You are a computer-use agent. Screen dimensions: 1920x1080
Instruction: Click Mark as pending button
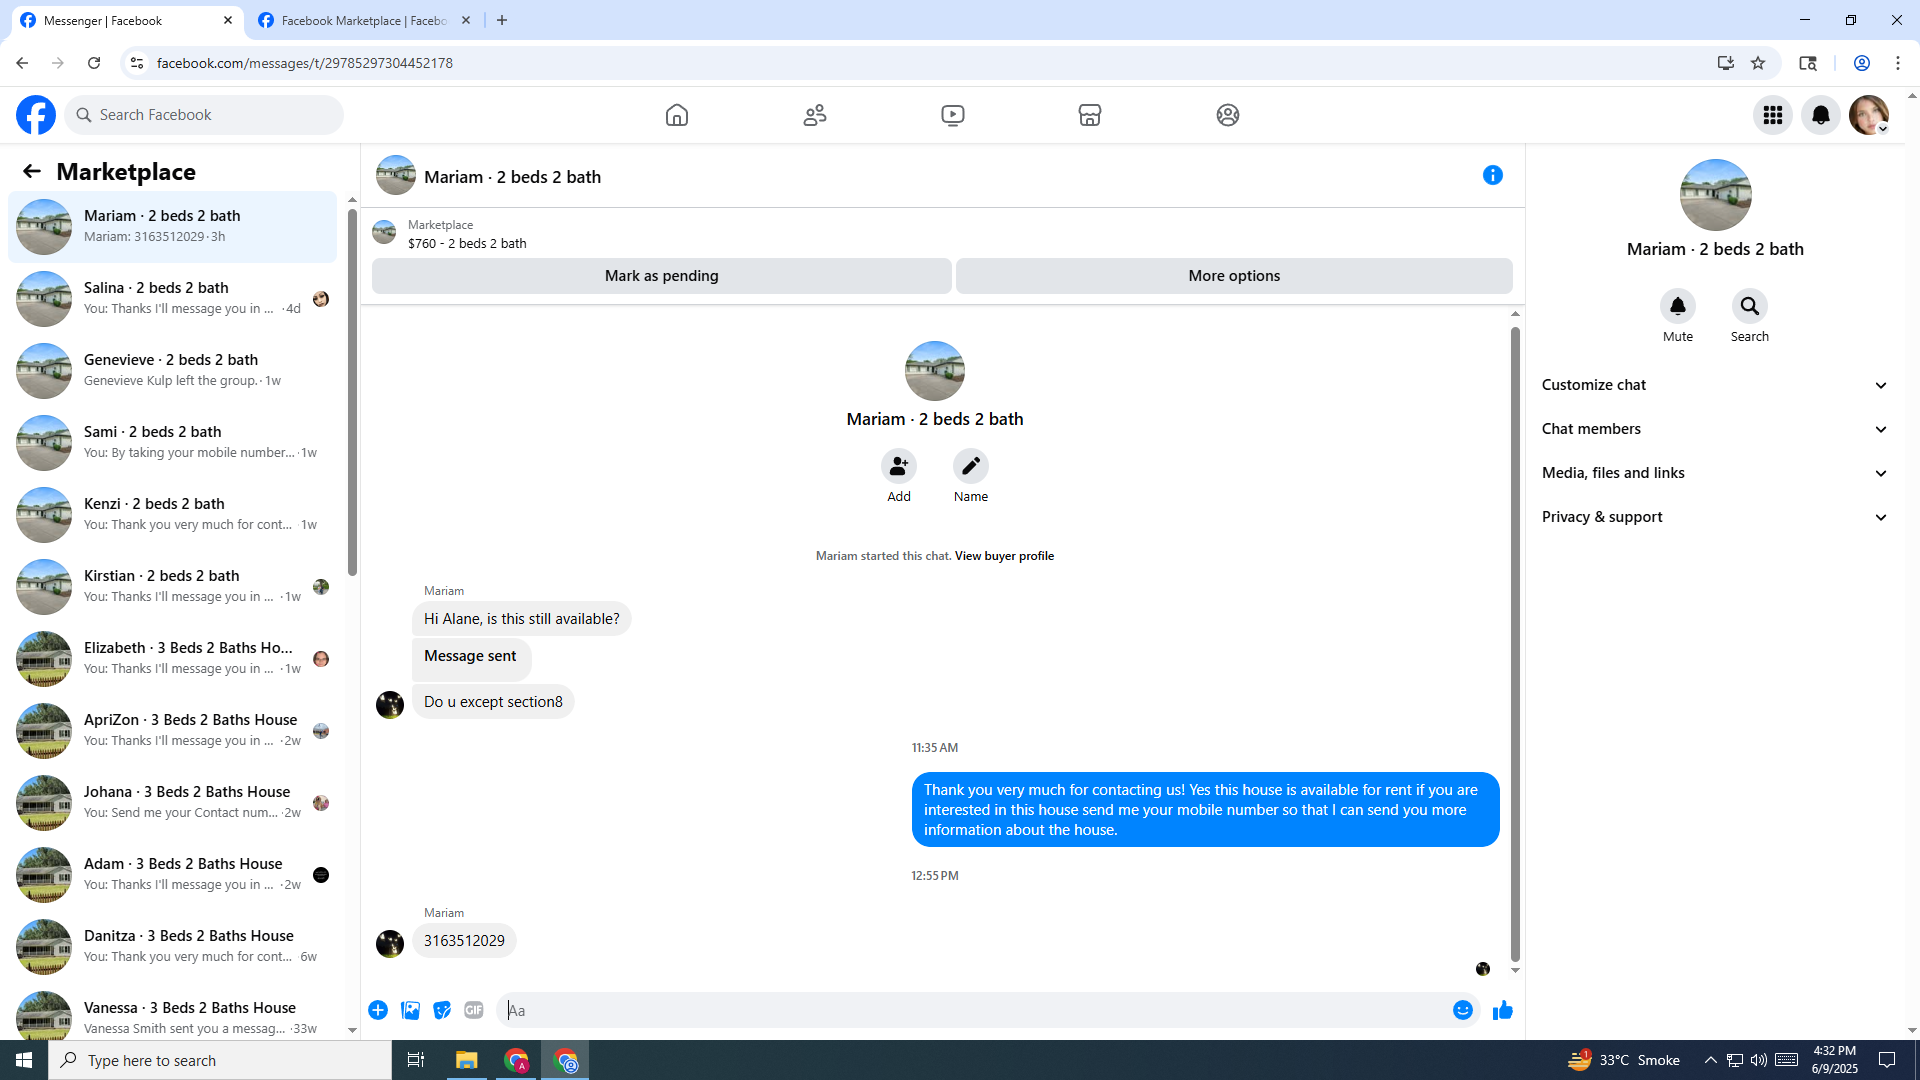click(x=661, y=276)
